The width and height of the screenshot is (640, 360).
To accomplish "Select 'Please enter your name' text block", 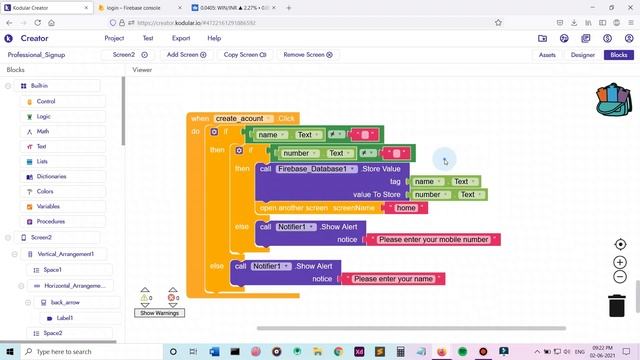I will [393, 279].
